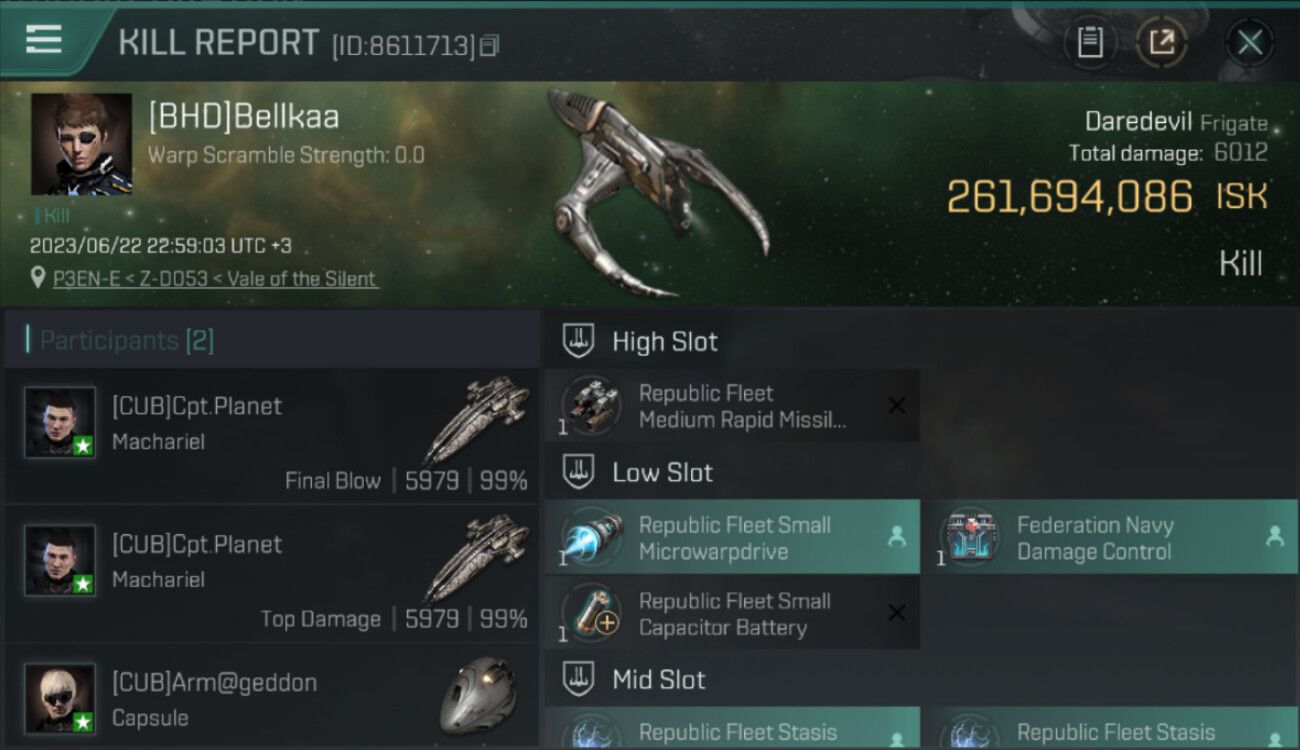This screenshot has width=1300, height=750.
Task: Click the clipboard copy report icon
Action: [1090, 42]
